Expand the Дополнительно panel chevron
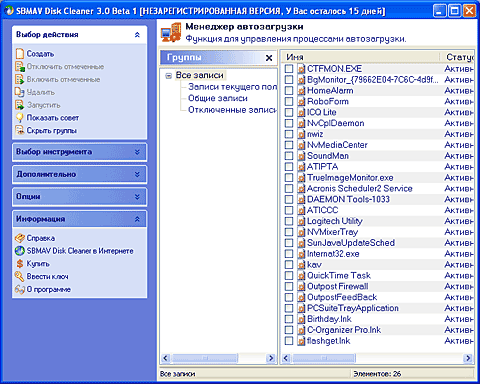The width and height of the screenshot is (480, 384). 137,174
